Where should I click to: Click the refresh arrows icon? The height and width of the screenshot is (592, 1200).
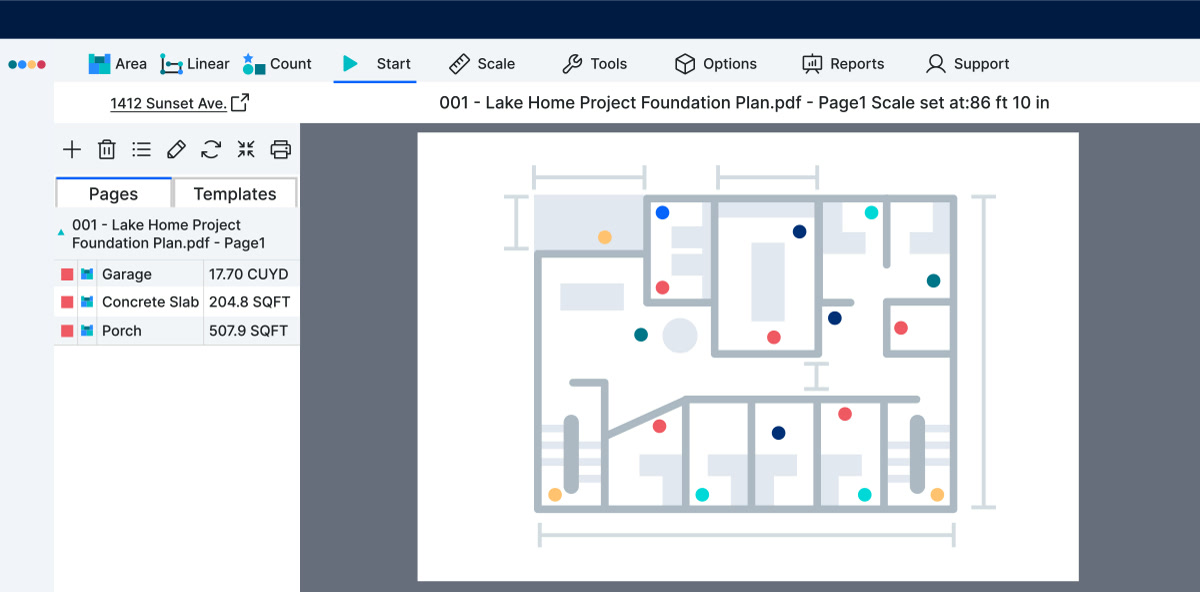(211, 150)
